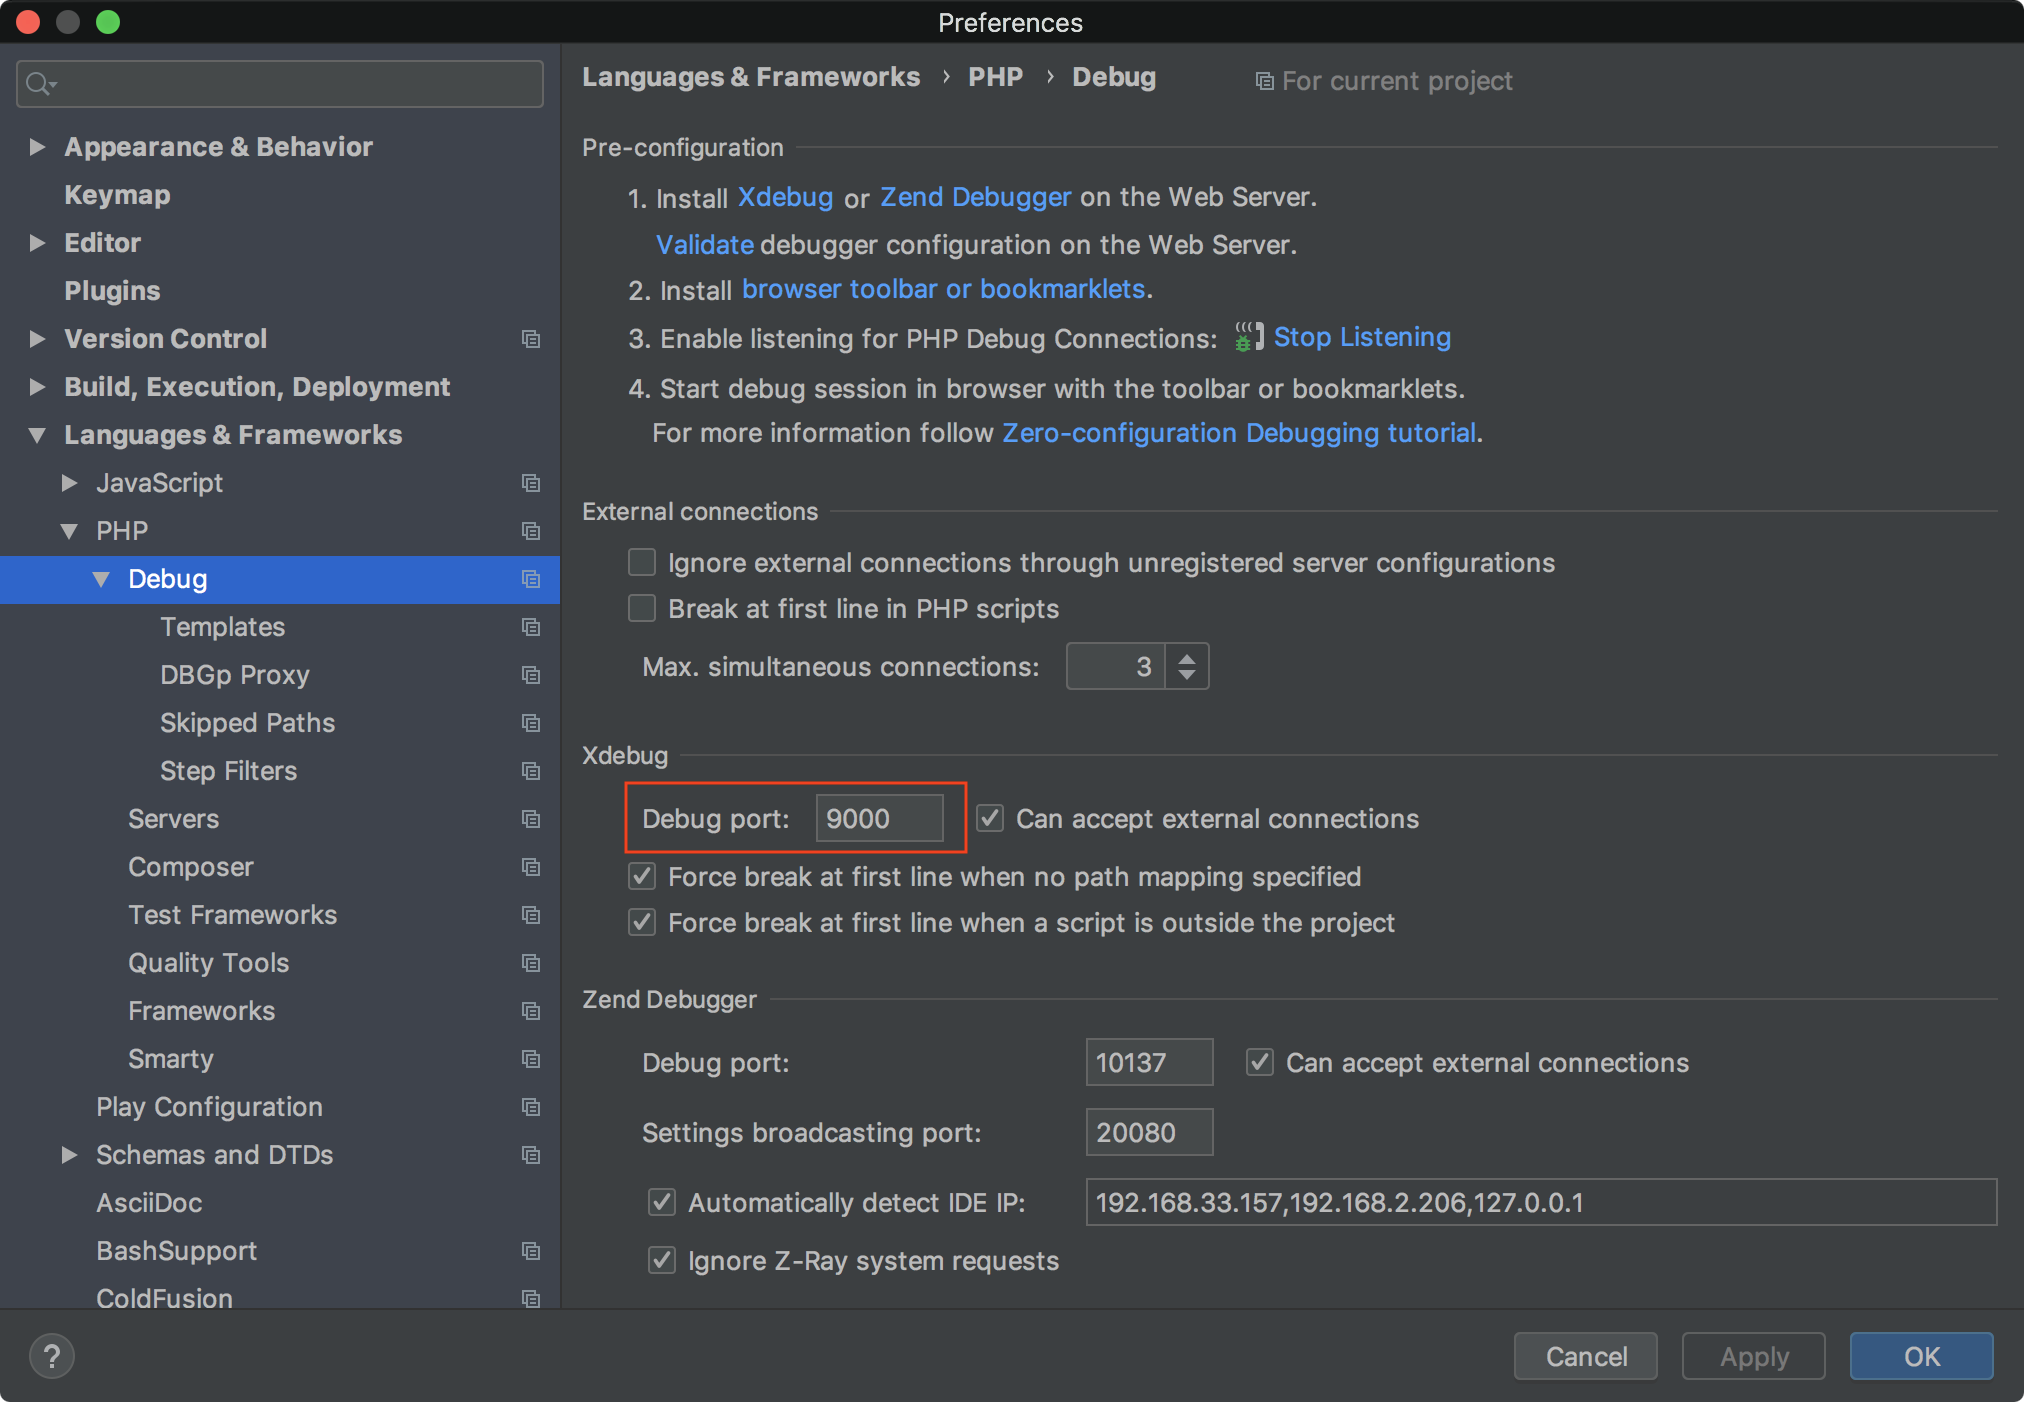
Task: Check Ignore external connections through unregistered servers
Action: tap(642, 563)
